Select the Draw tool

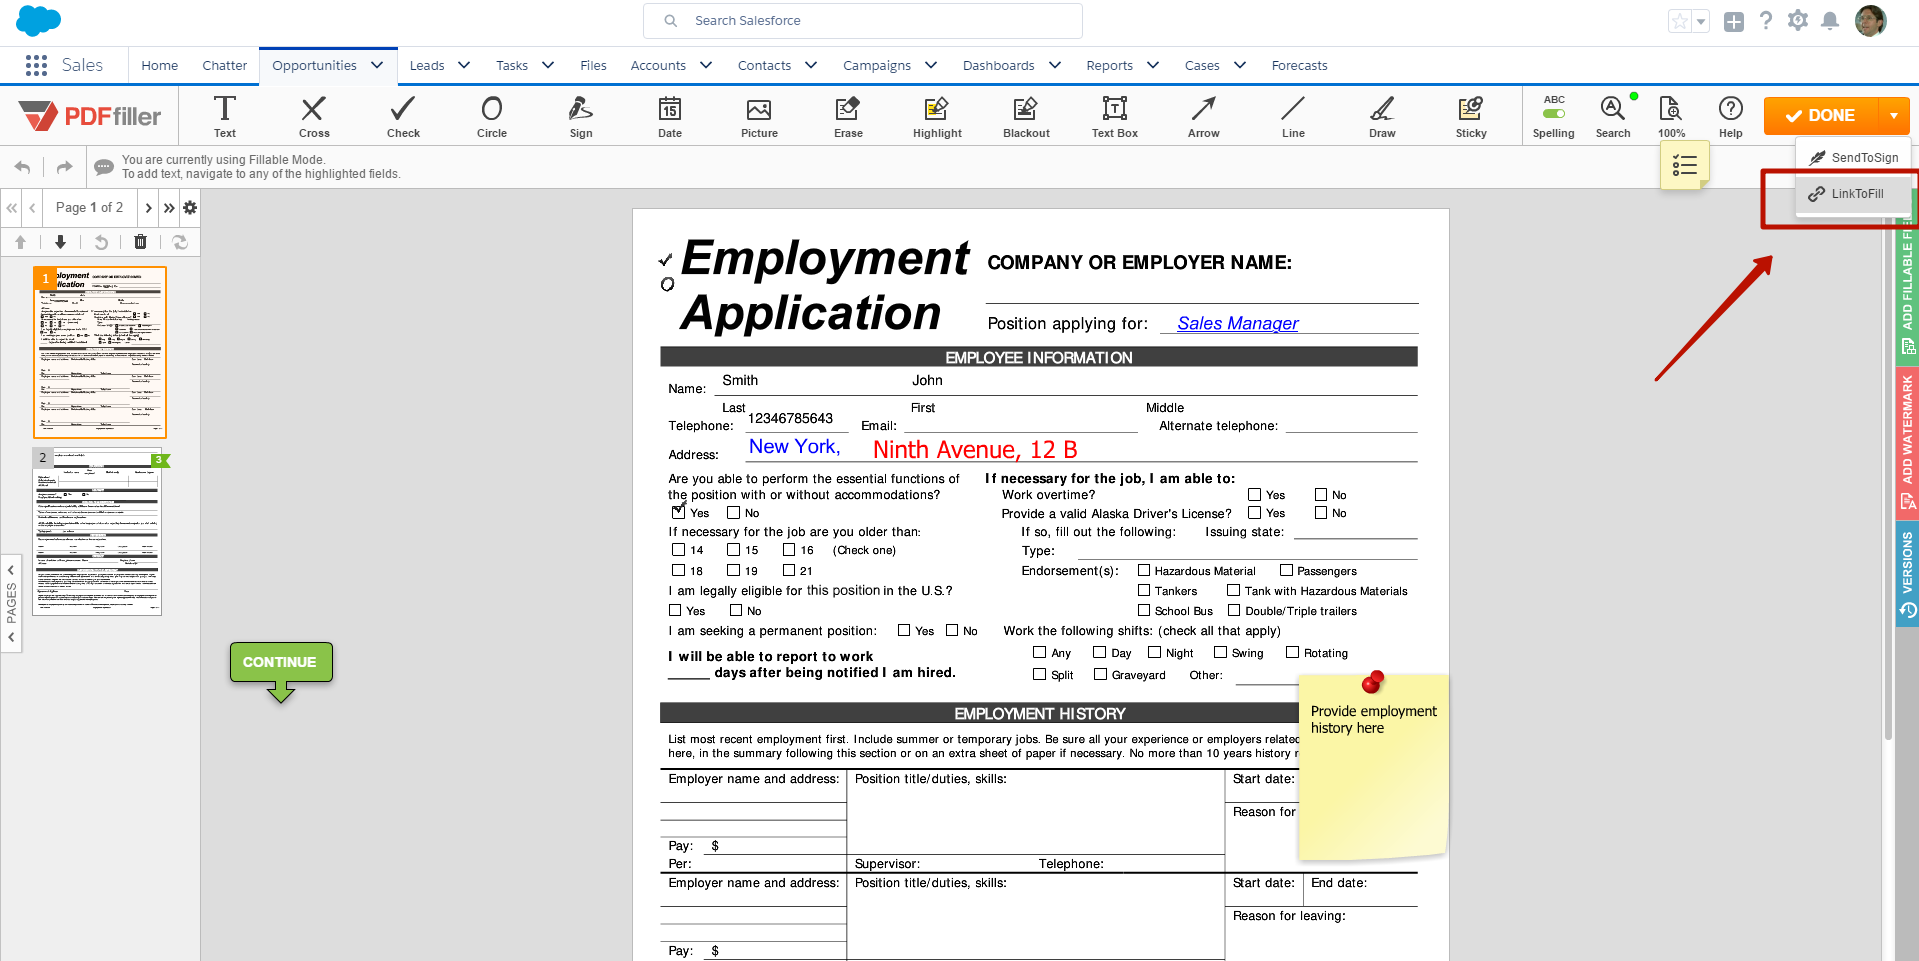[x=1382, y=116]
